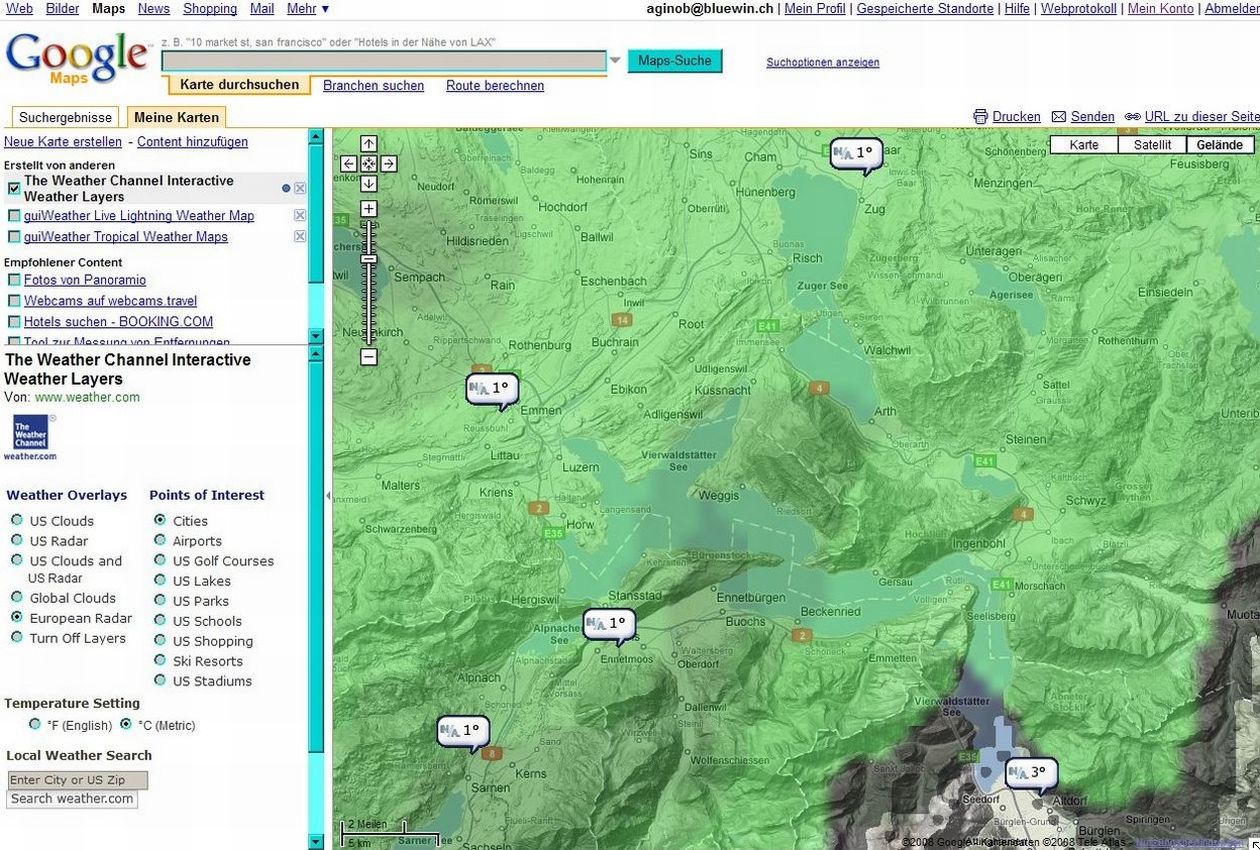Click the envelope icon beside Senden
Image resolution: width=1260 pixels, height=850 pixels.
tap(1059, 117)
